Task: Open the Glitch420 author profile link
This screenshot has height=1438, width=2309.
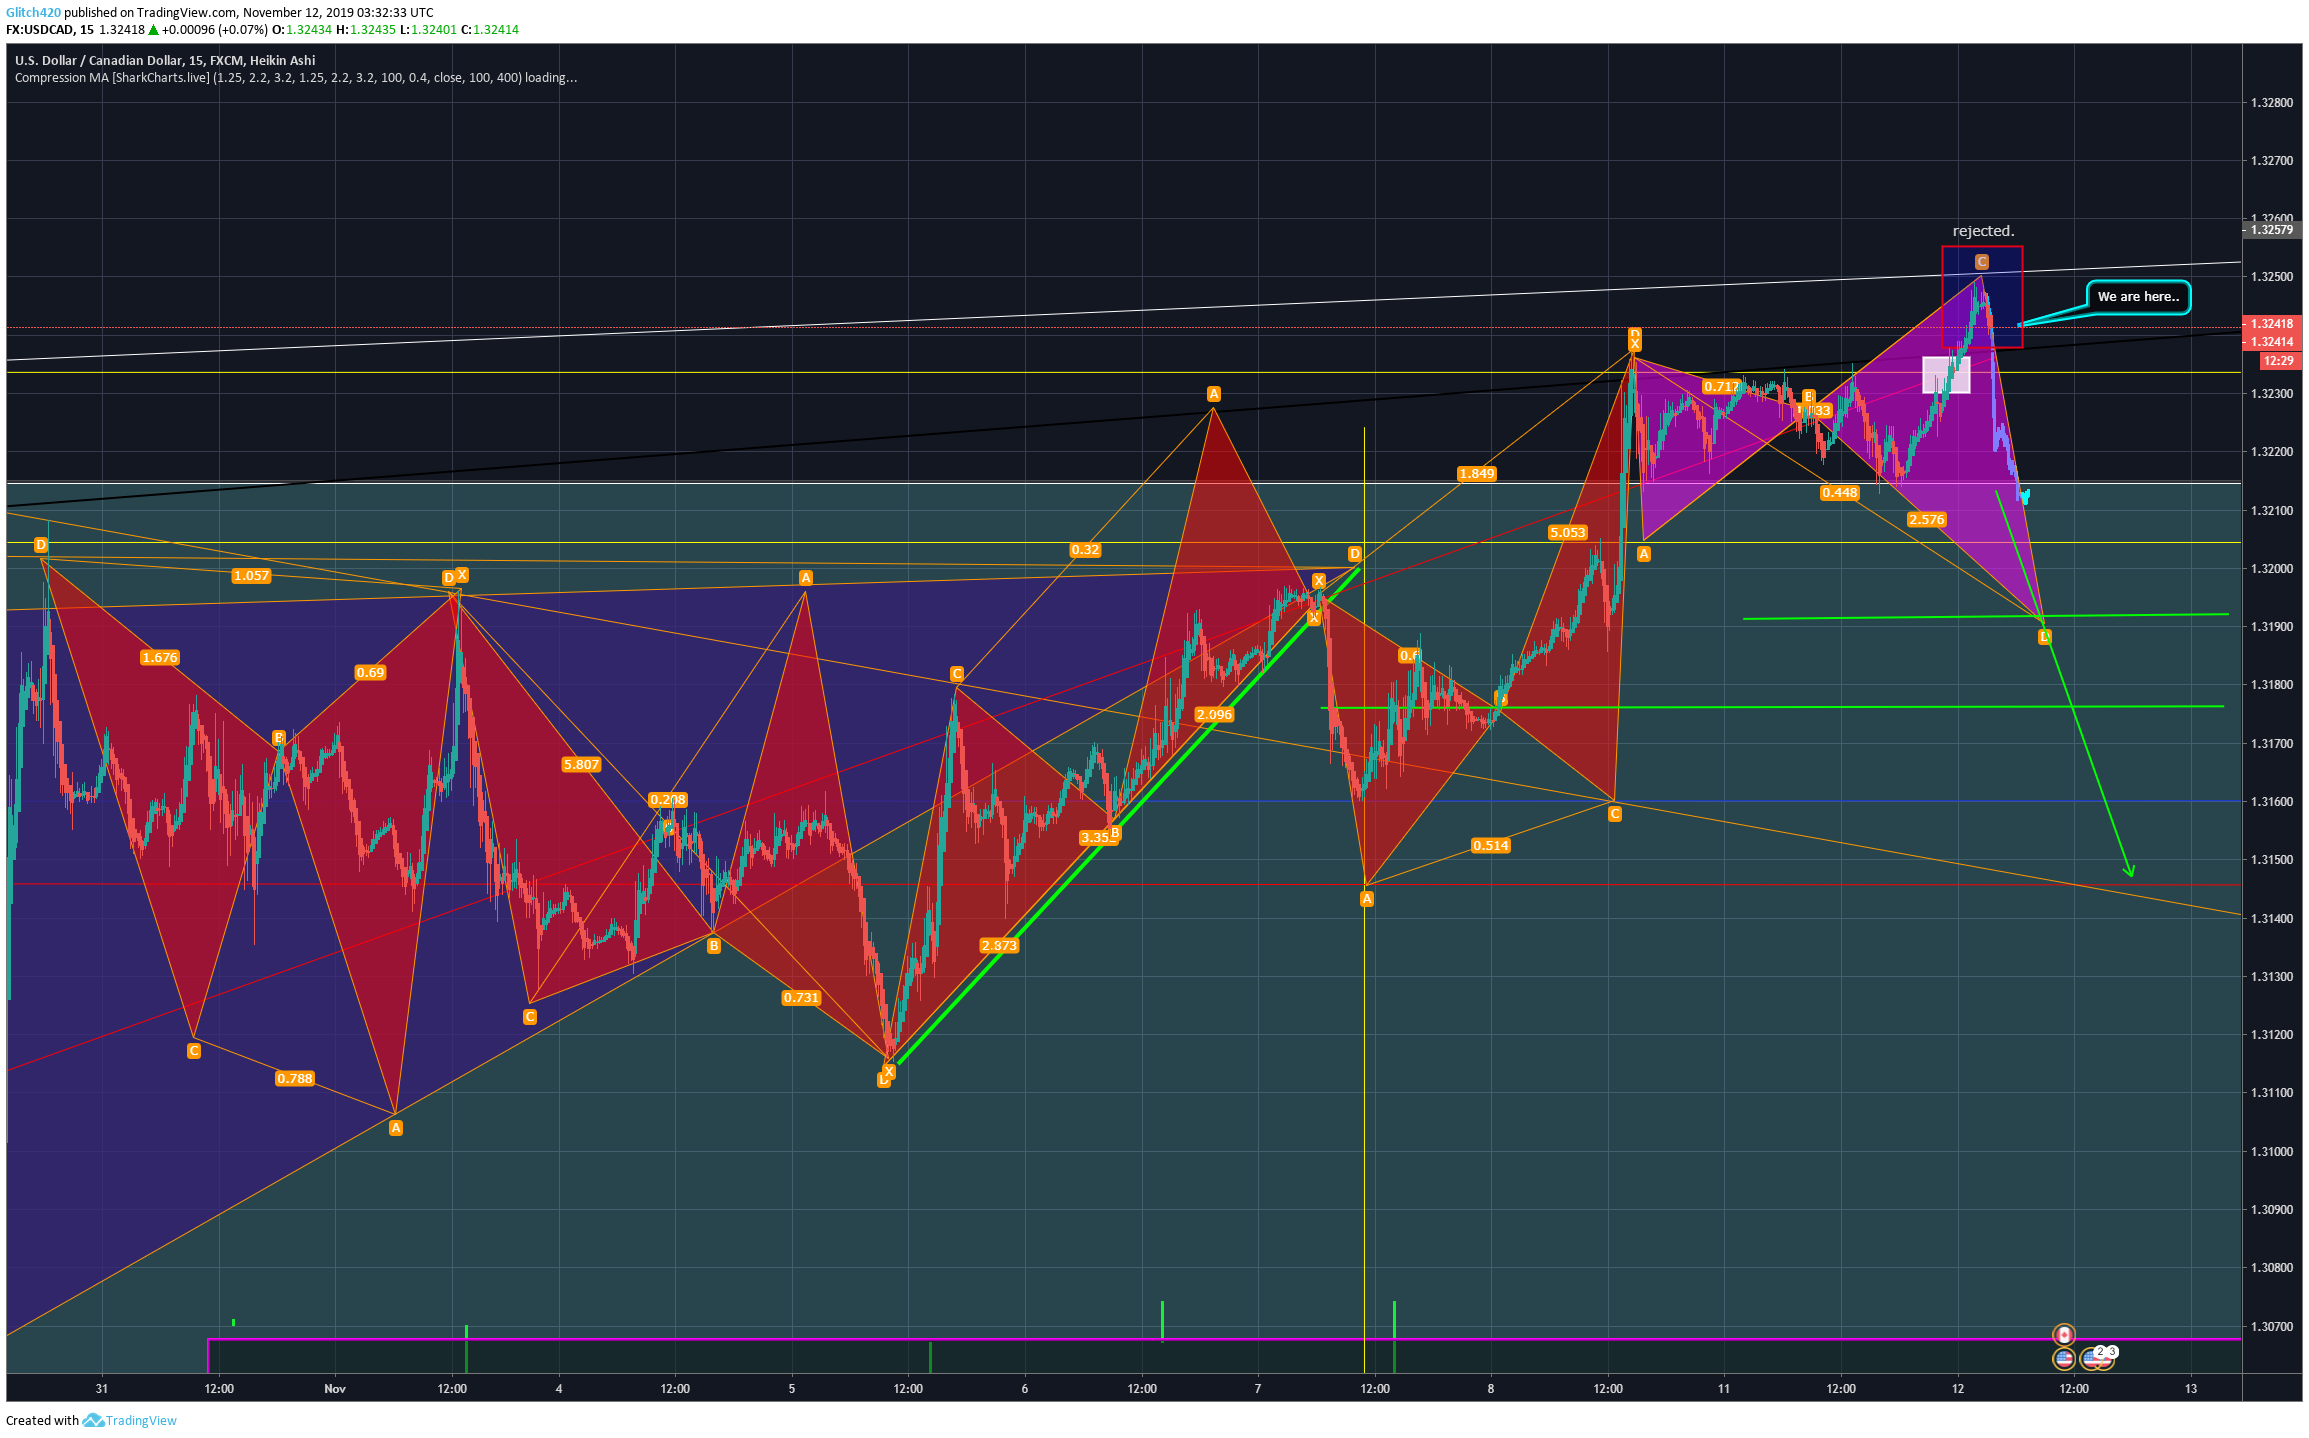Action: coord(33,13)
